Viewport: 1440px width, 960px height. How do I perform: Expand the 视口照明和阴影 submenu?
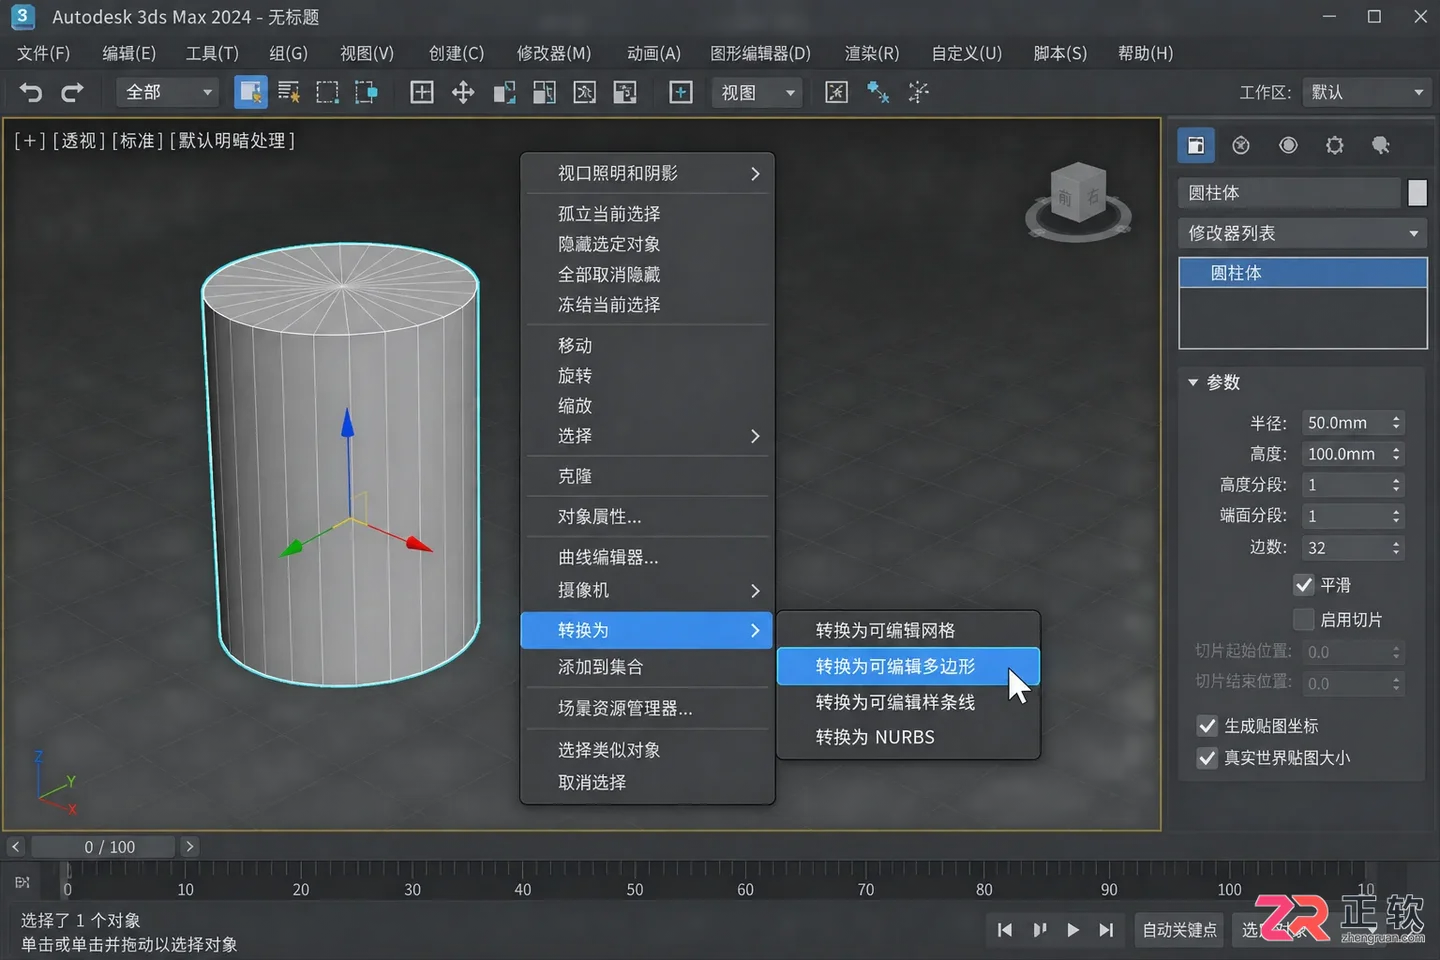click(x=647, y=173)
